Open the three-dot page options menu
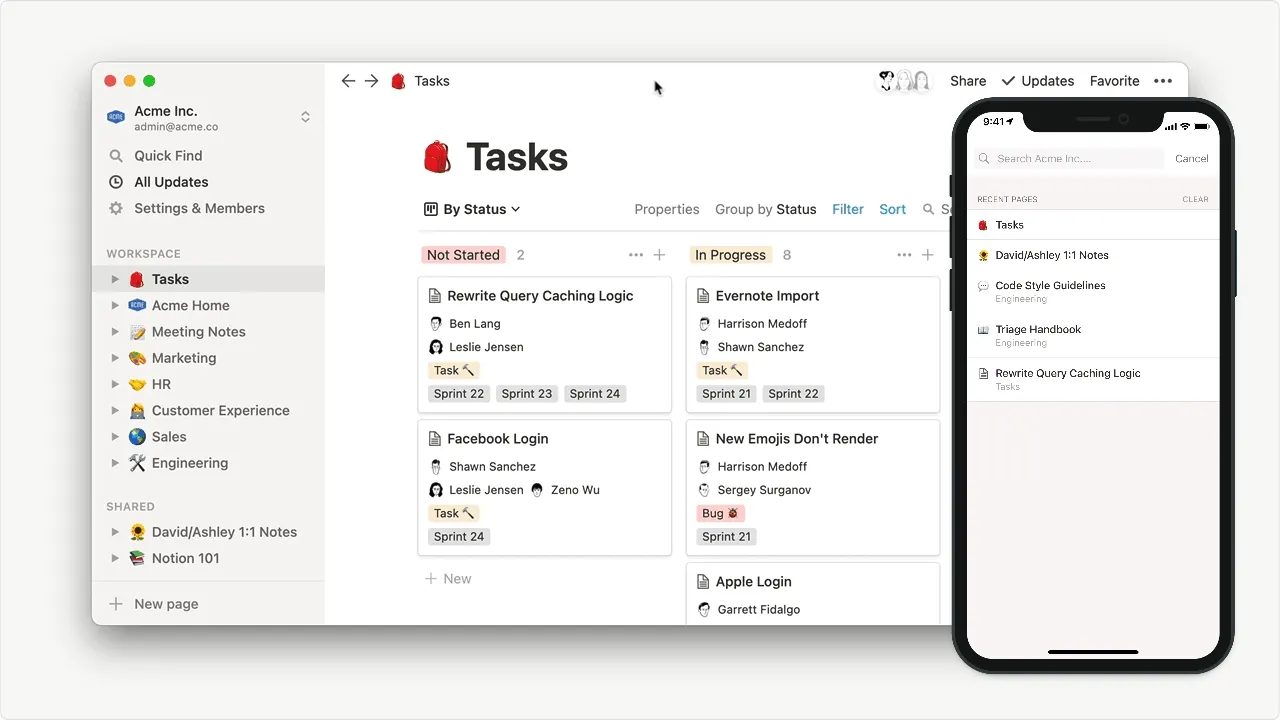The image size is (1280, 720). click(x=1162, y=81)
